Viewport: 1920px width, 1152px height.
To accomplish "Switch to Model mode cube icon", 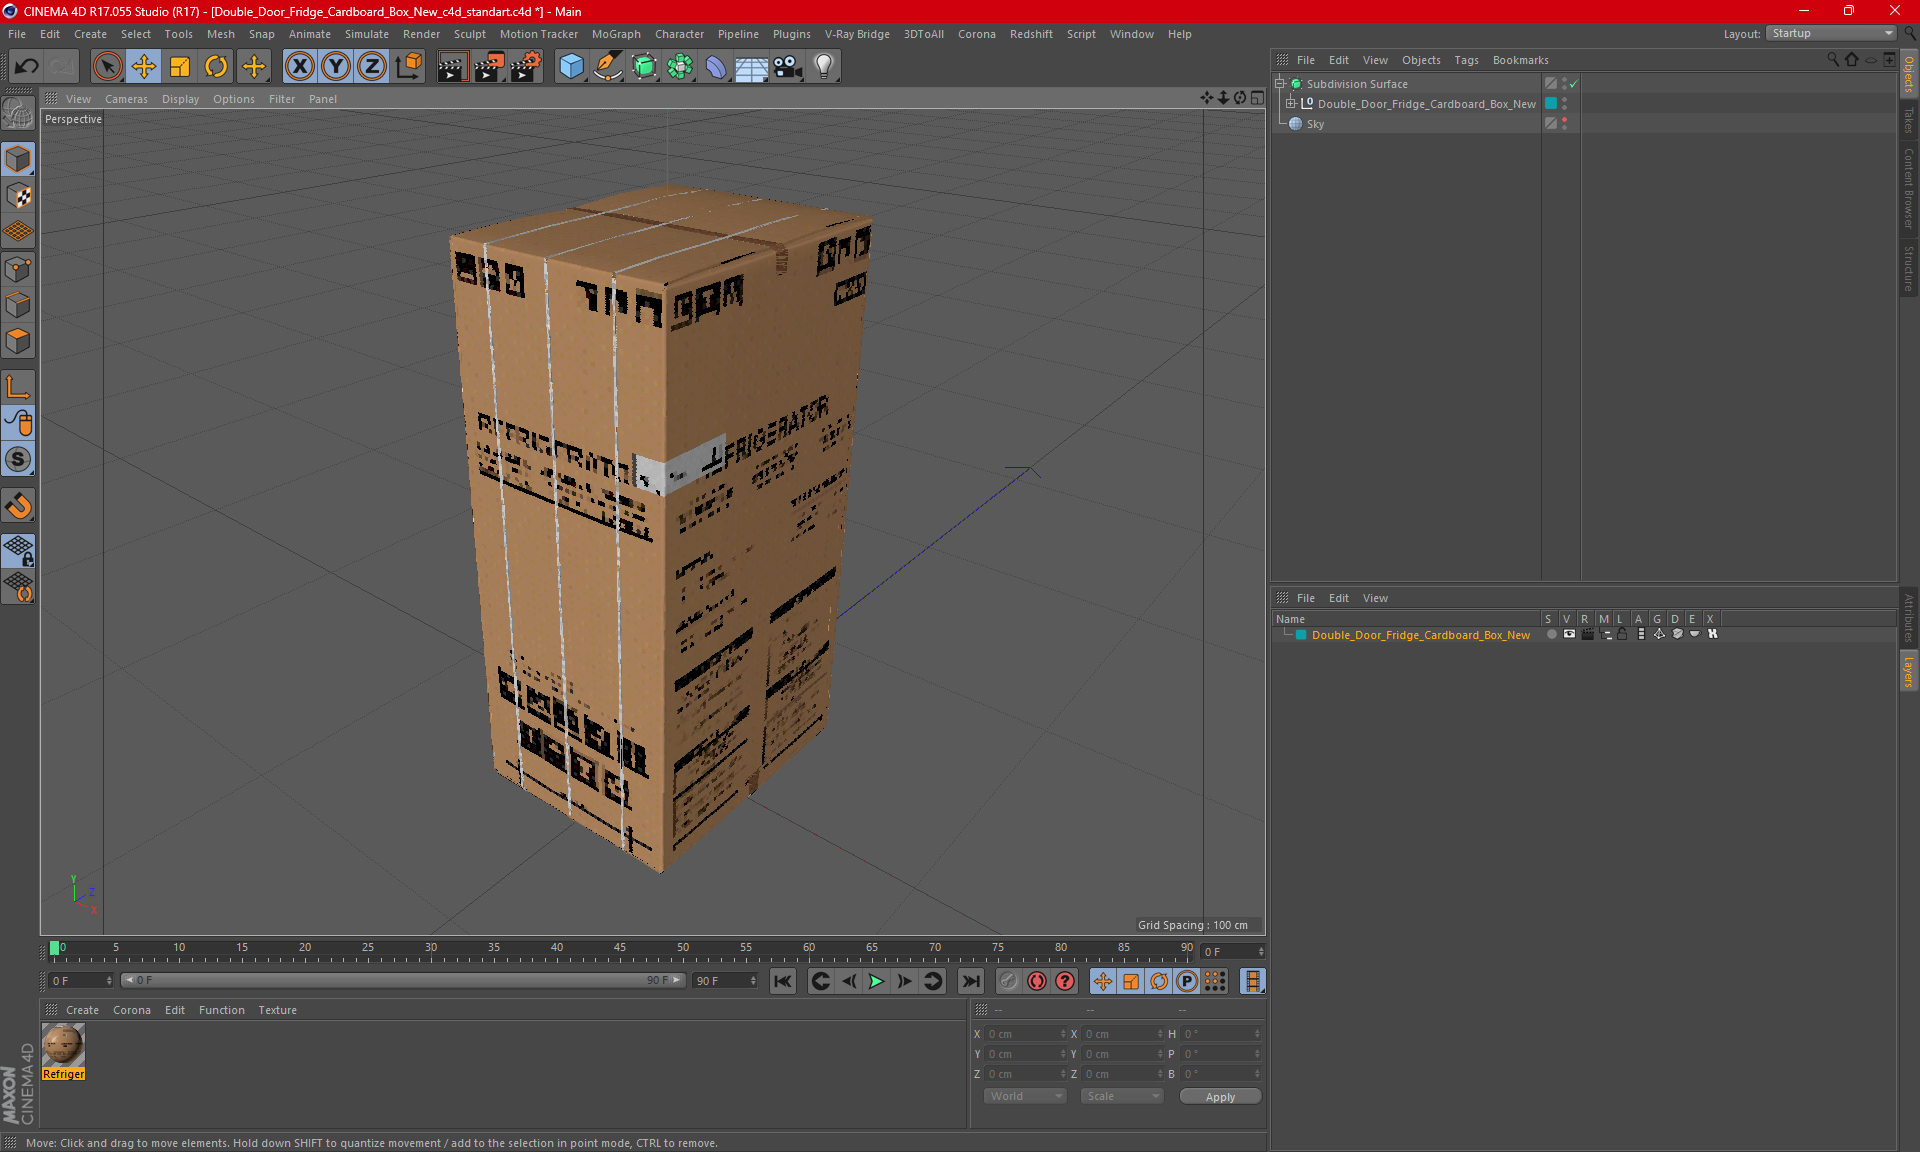I will pyautogui.click(x=18, y=159).
